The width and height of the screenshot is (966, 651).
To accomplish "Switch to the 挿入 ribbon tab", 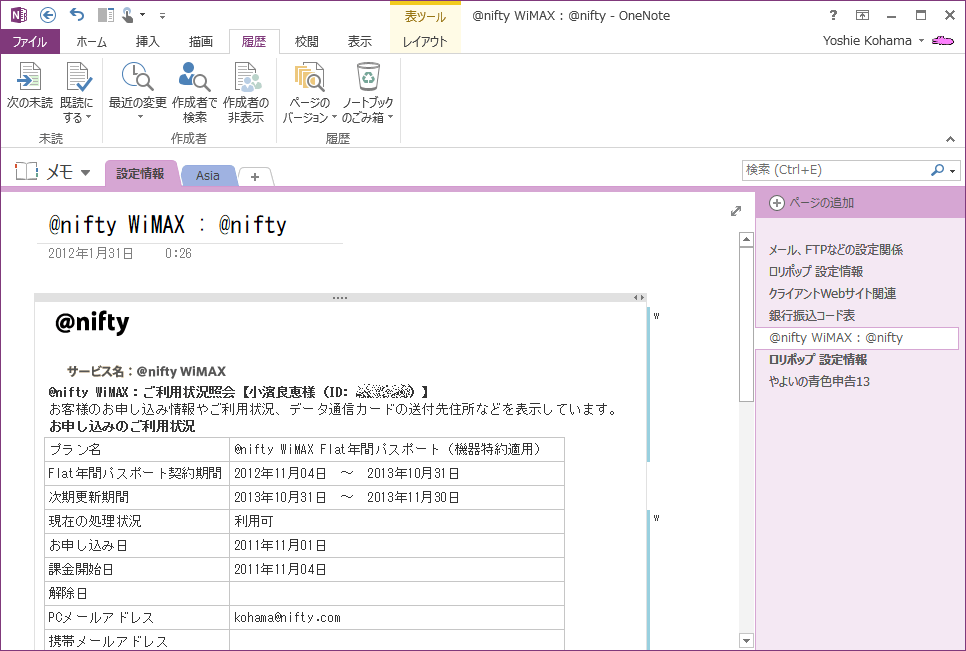I will 147,42.
